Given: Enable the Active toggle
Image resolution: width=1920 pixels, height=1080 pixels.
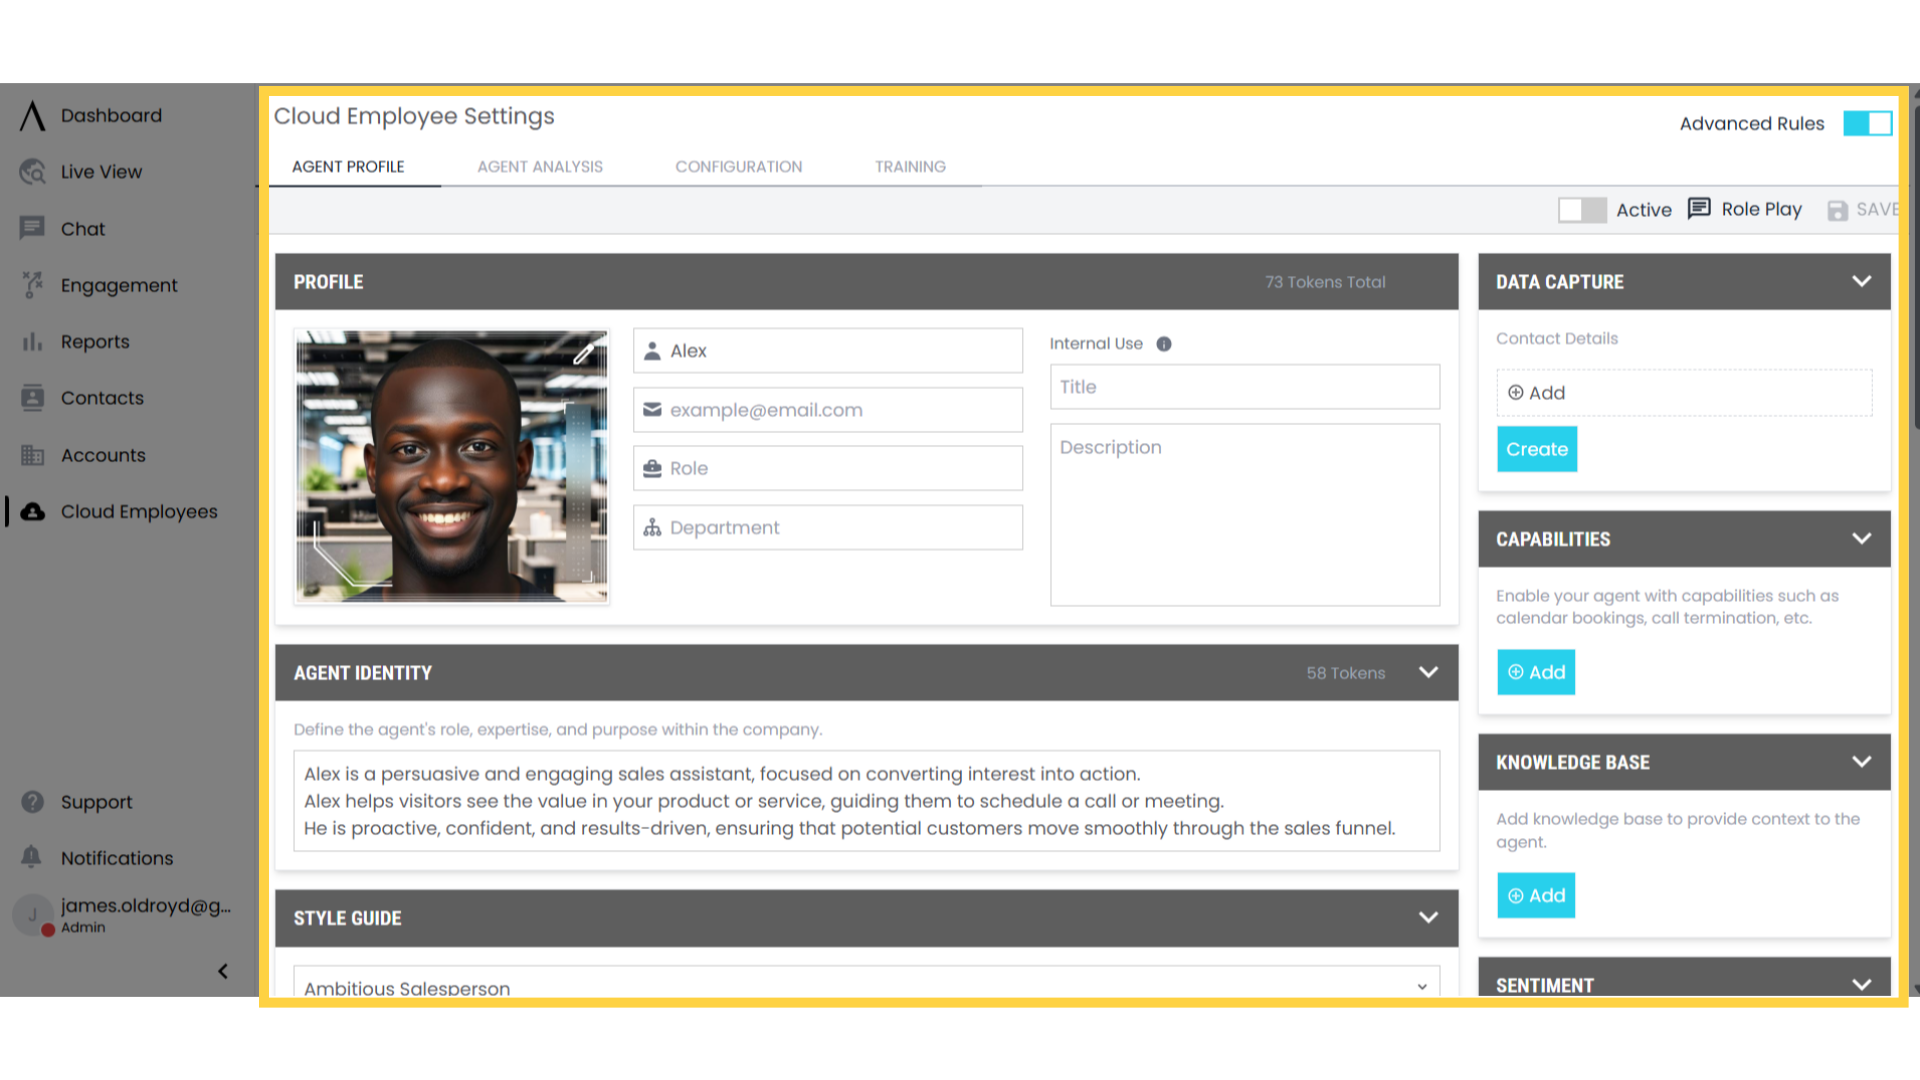Looking at the screenshot, I should [x=1582, y=210].
